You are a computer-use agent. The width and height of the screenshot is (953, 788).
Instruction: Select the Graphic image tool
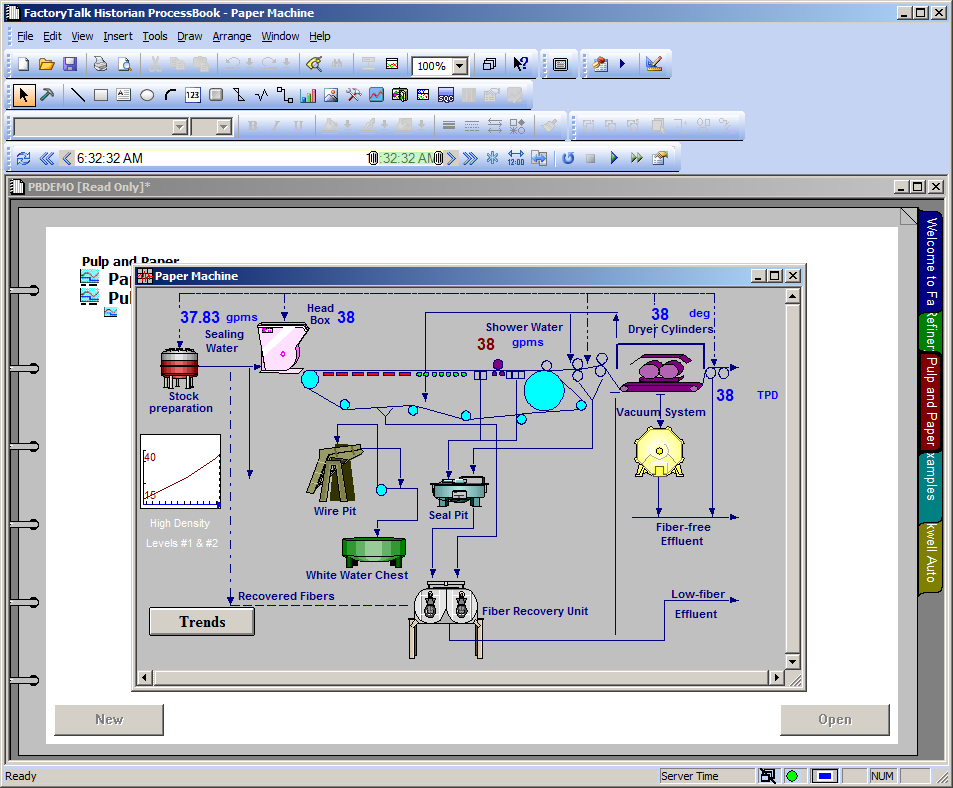331,95
